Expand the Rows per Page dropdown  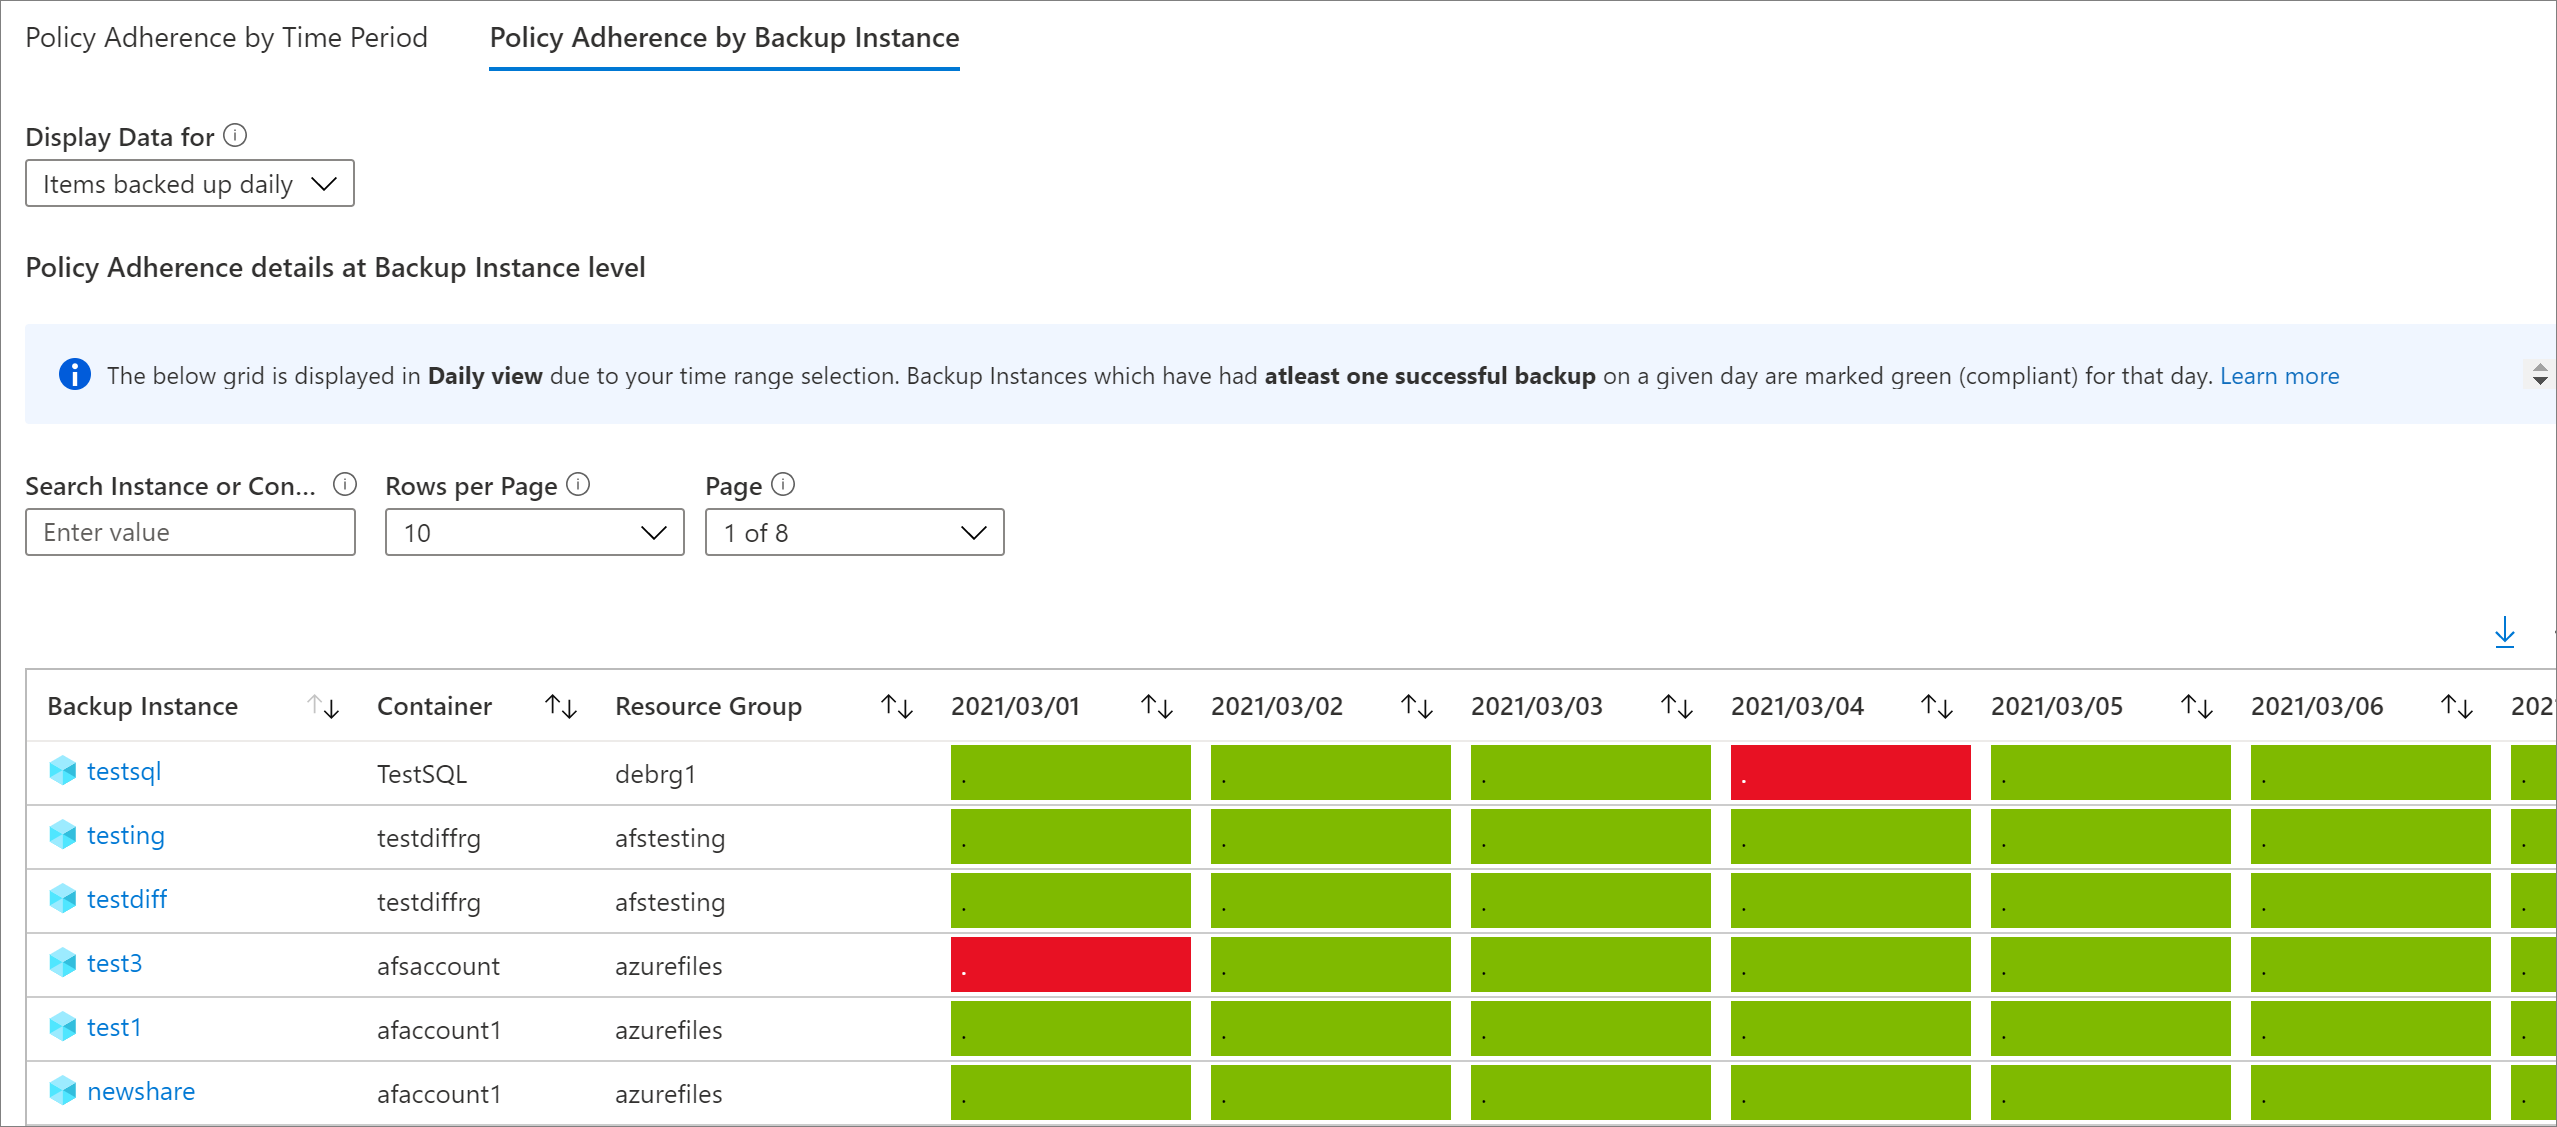(534, 532)
